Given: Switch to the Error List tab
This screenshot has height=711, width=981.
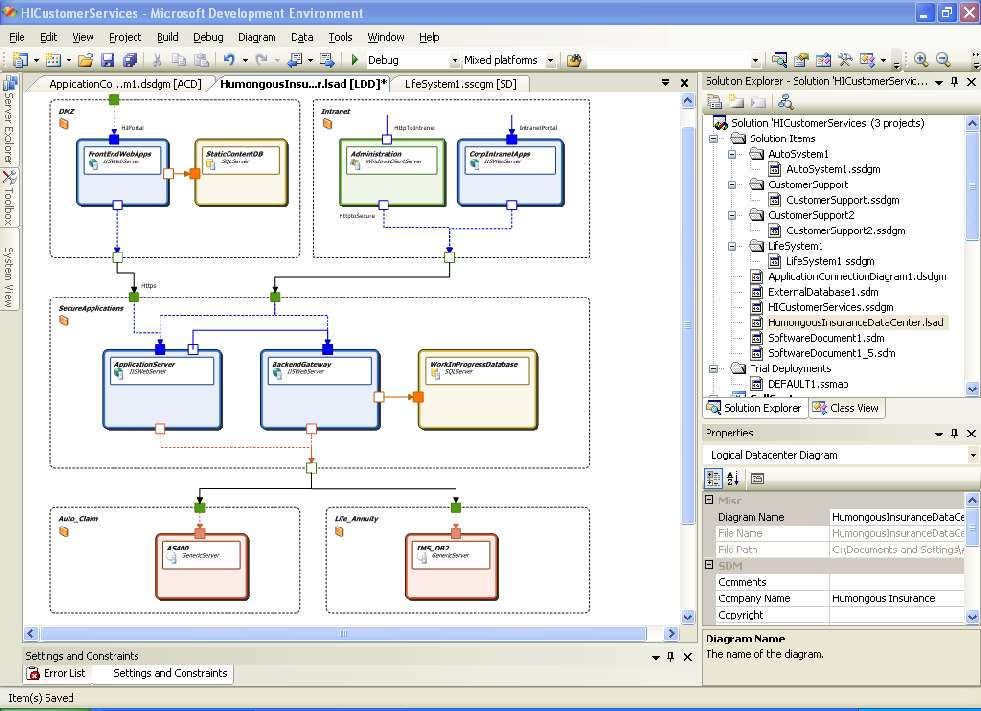Looking at the screenshot, I should coord(56,673).
